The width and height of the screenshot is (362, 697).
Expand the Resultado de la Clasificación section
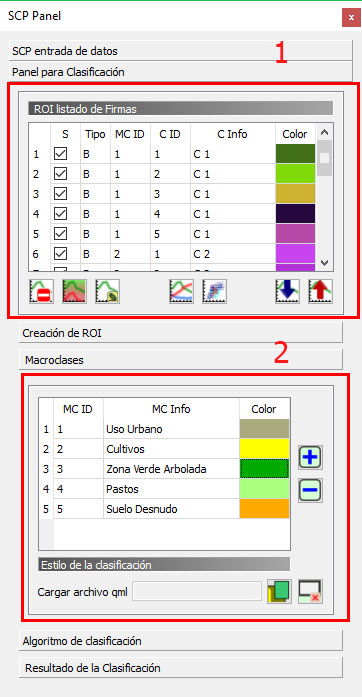tap(181, 668)
